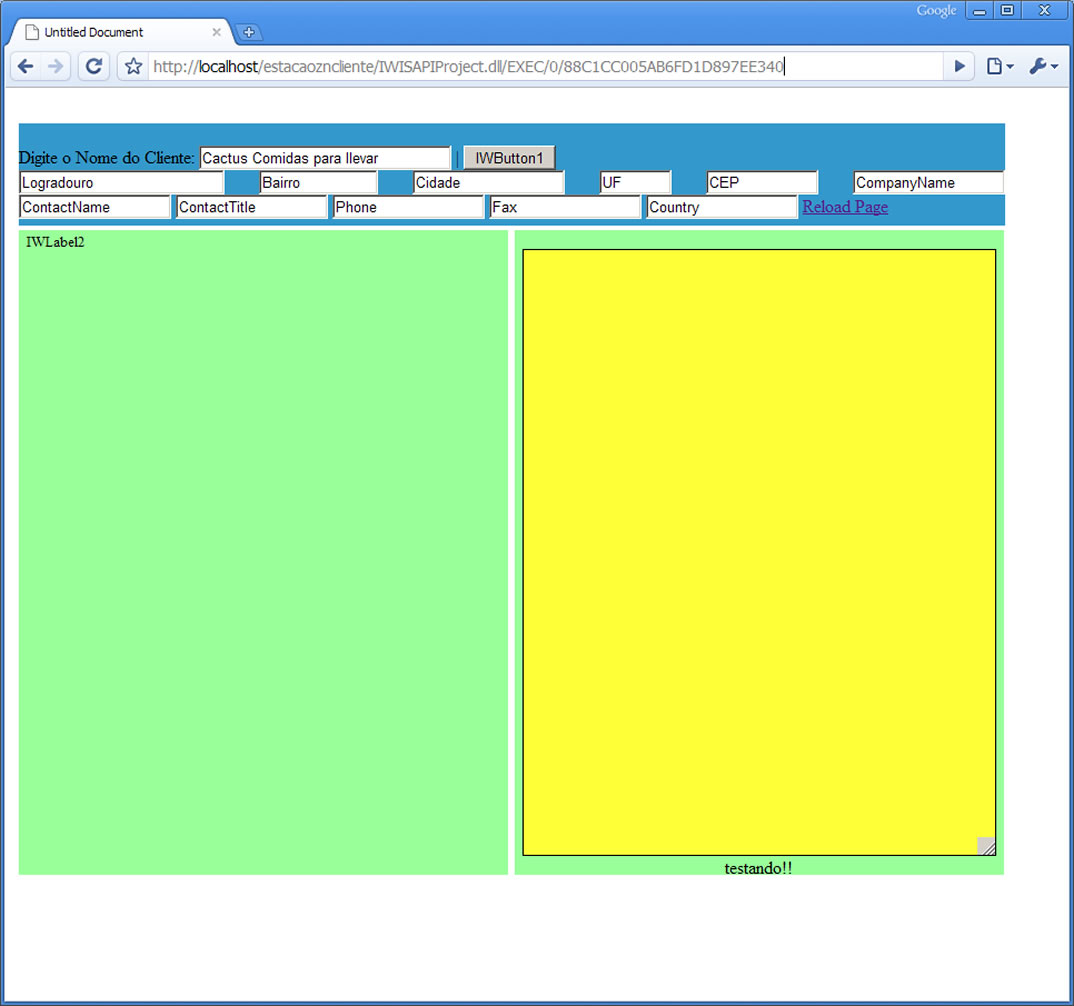Click the IWLabel2 label text
Viewport: 1074px width, 1006px height.
click(55, 242)
